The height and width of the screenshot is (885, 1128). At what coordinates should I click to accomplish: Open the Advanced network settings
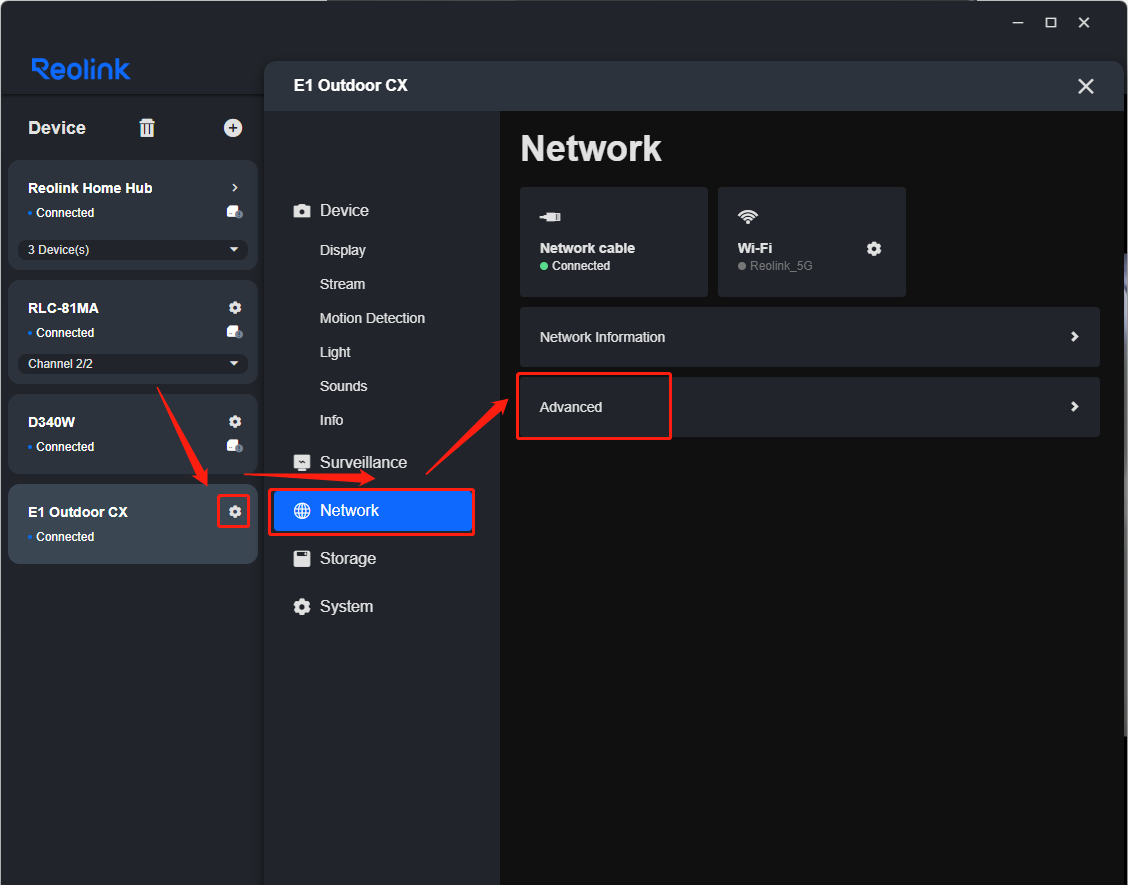coord(809,407)
